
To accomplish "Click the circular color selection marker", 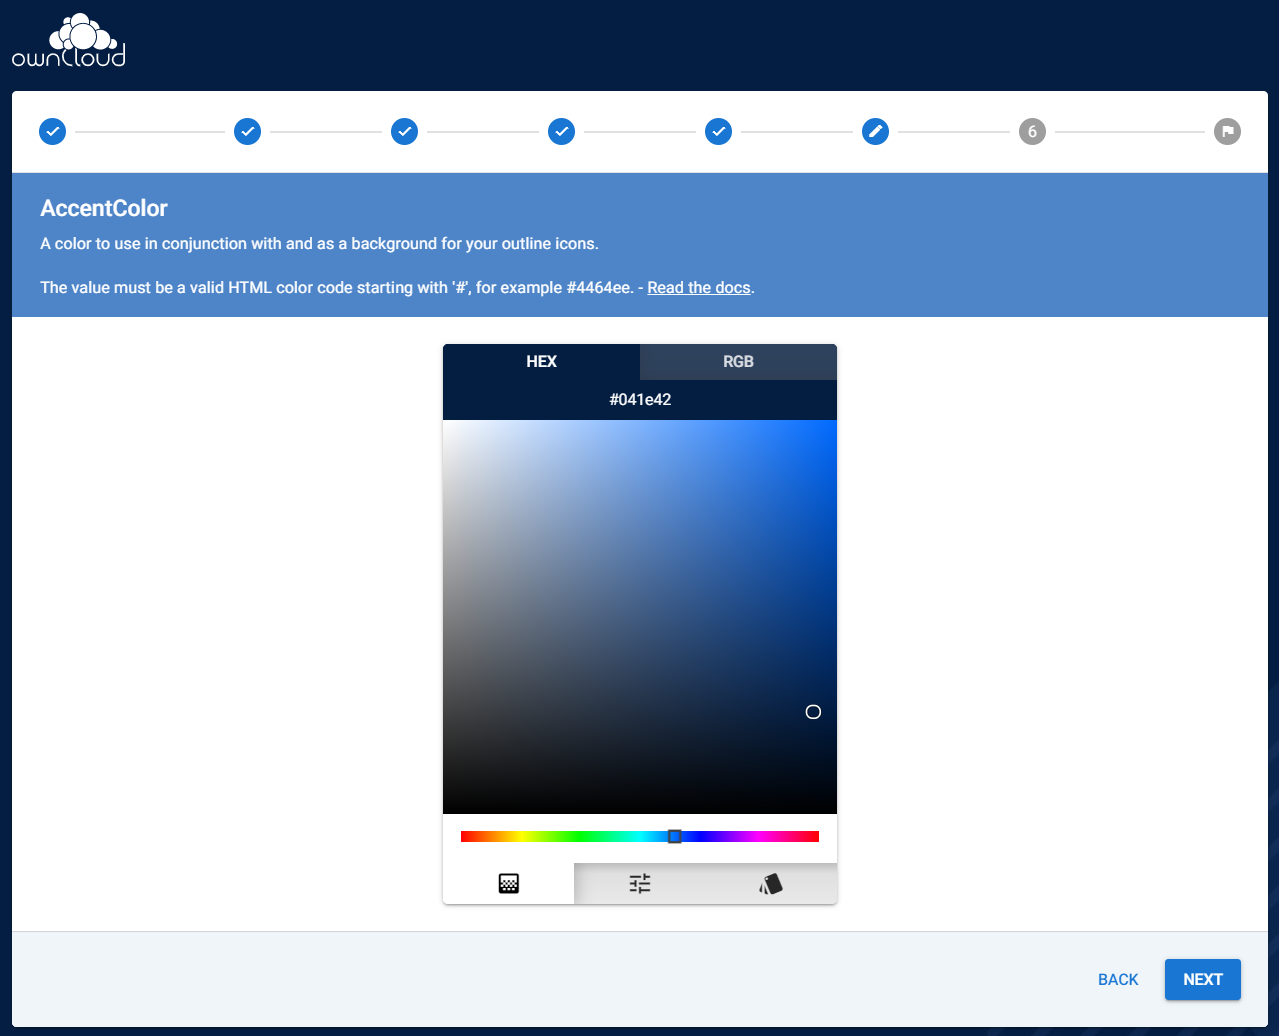I will (812, 712).
